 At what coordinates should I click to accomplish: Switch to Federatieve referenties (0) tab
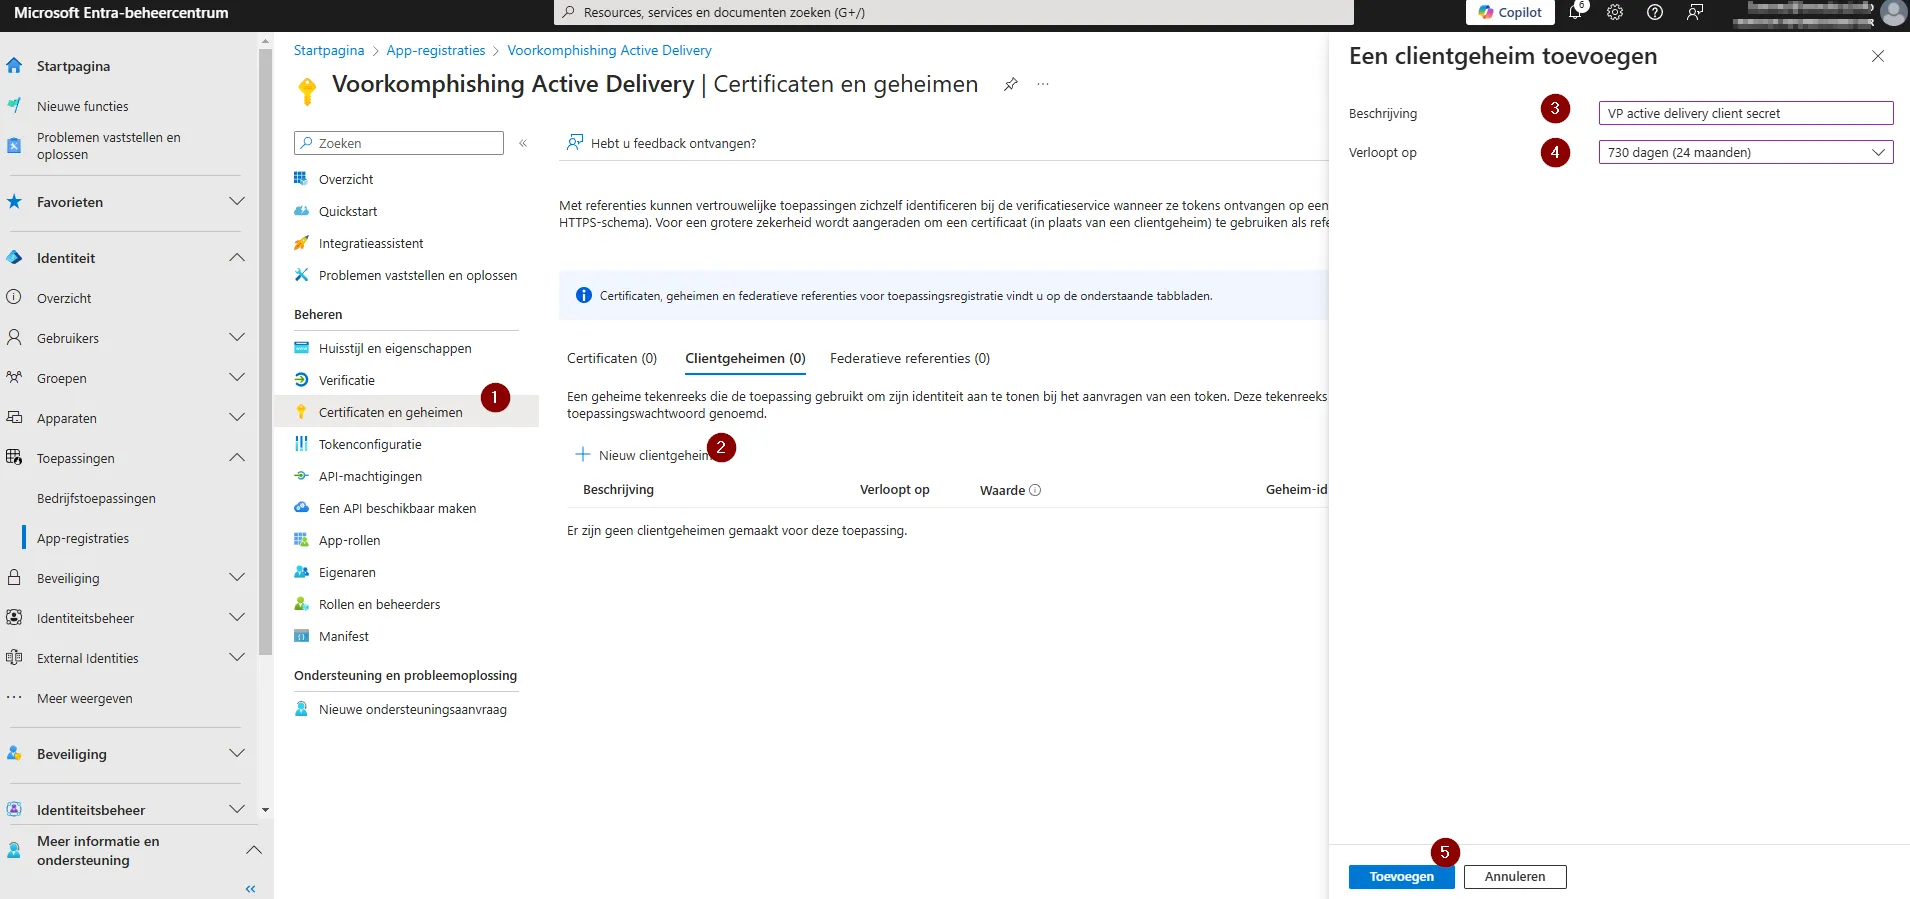[910, 358]
